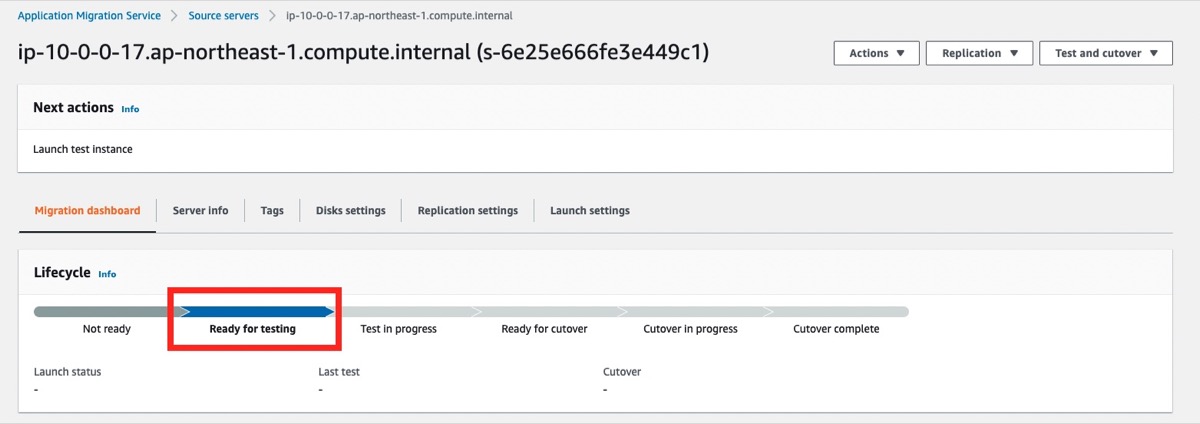Open the Replication settings tab
The height and width of the screenshot is (424, 1200).
(468, 211)
